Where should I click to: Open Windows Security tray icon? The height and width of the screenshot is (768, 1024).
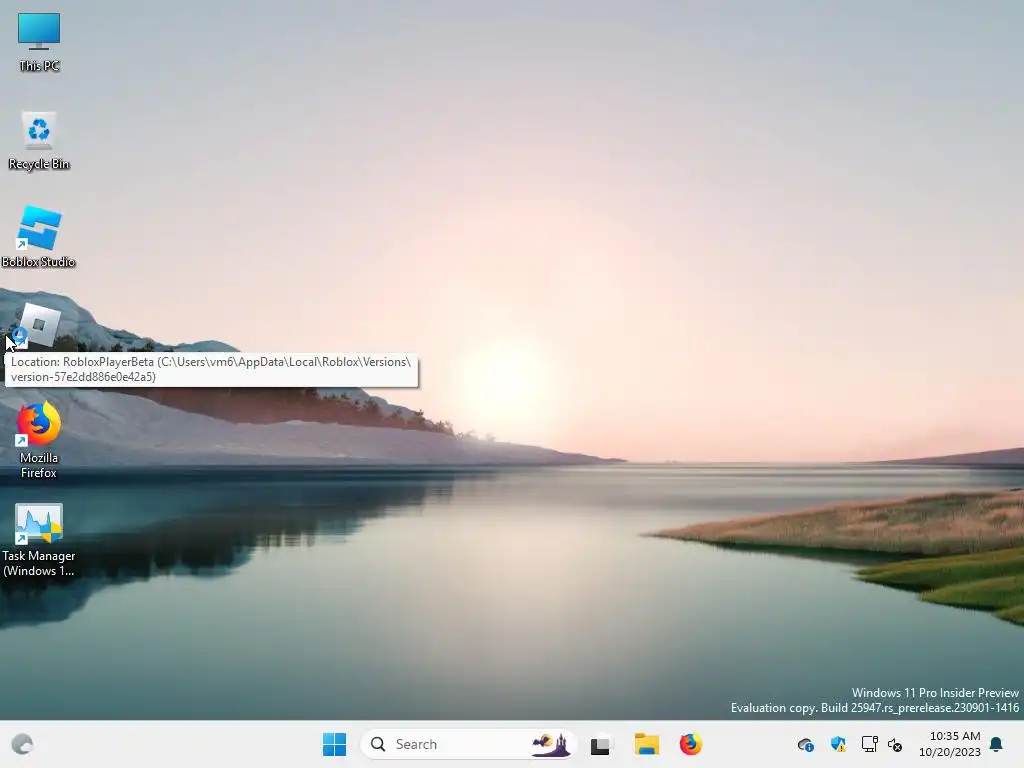tap(838, 744)
